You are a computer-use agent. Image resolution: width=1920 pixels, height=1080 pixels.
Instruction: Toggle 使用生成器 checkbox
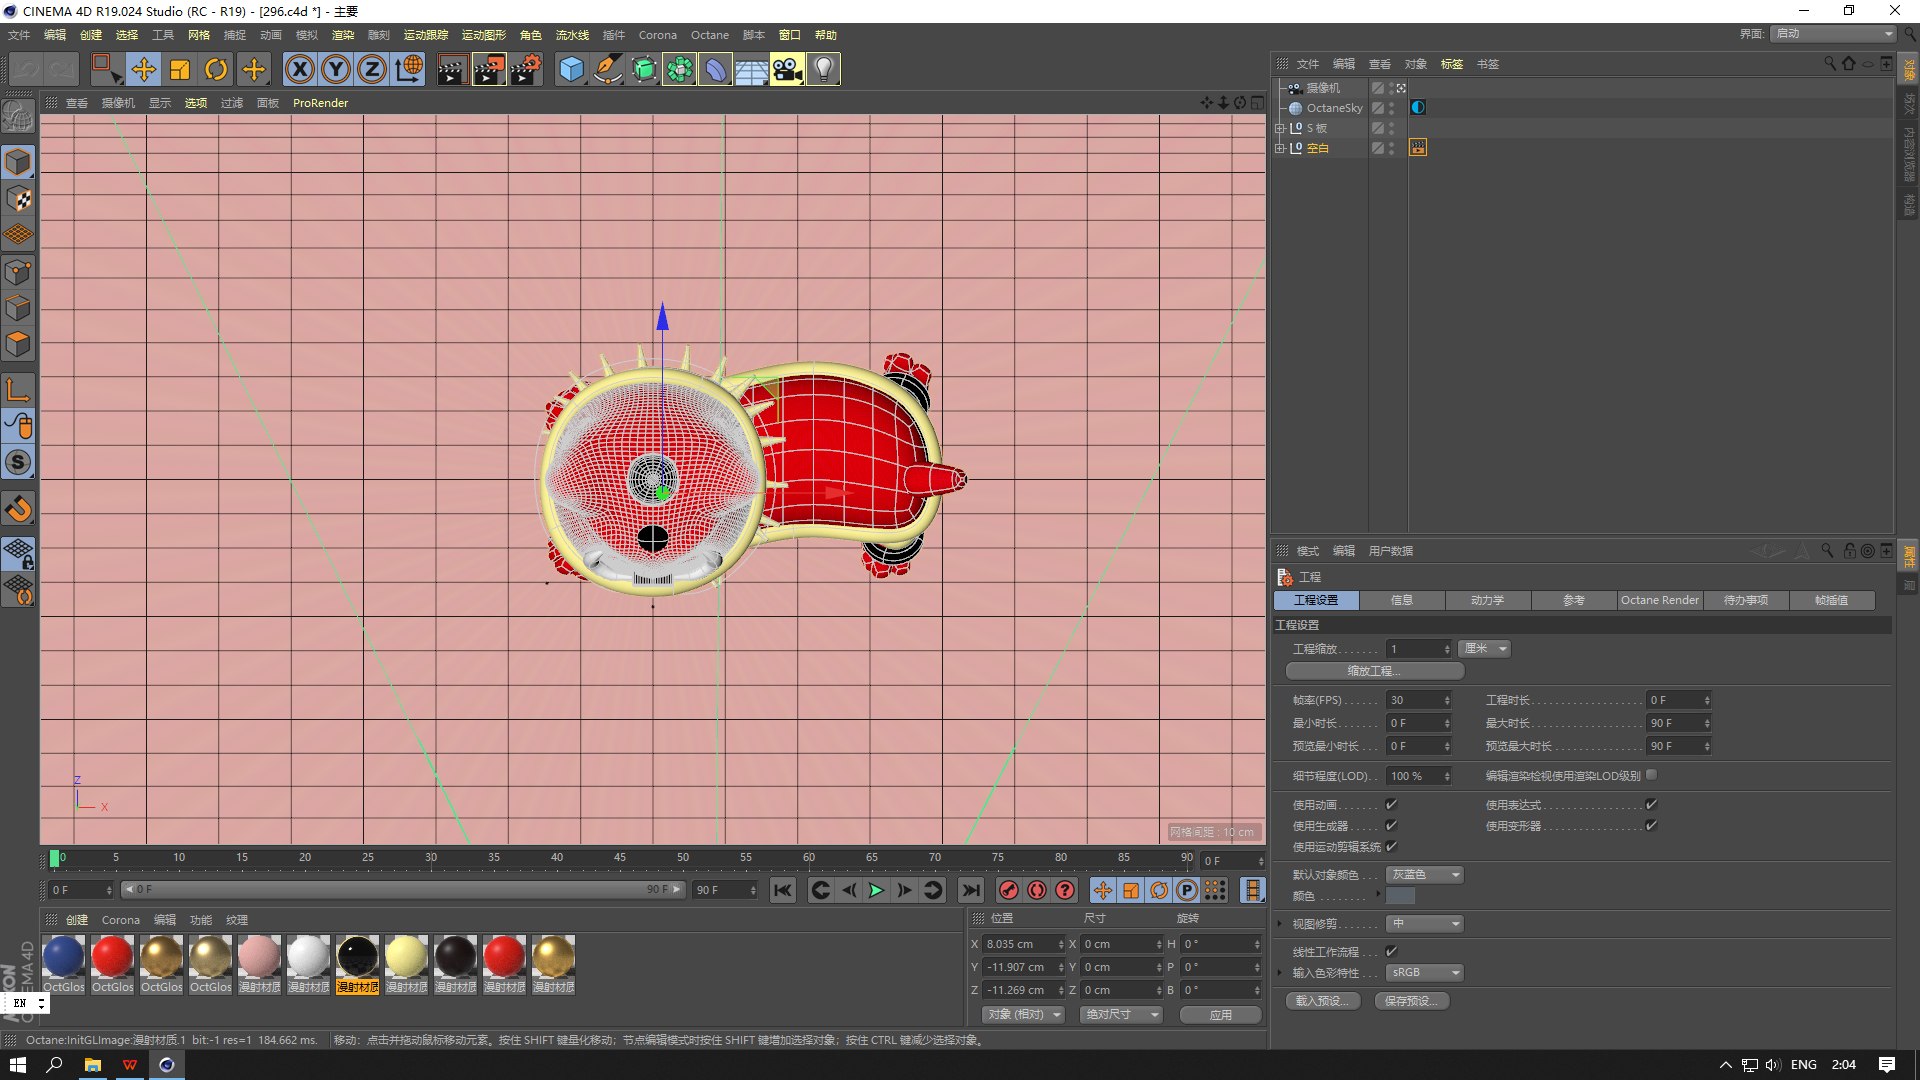(x=1391, y=825)
